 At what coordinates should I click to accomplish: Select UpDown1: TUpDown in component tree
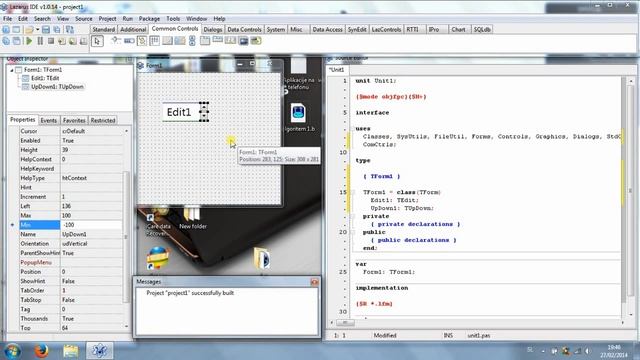coord(57,87)
